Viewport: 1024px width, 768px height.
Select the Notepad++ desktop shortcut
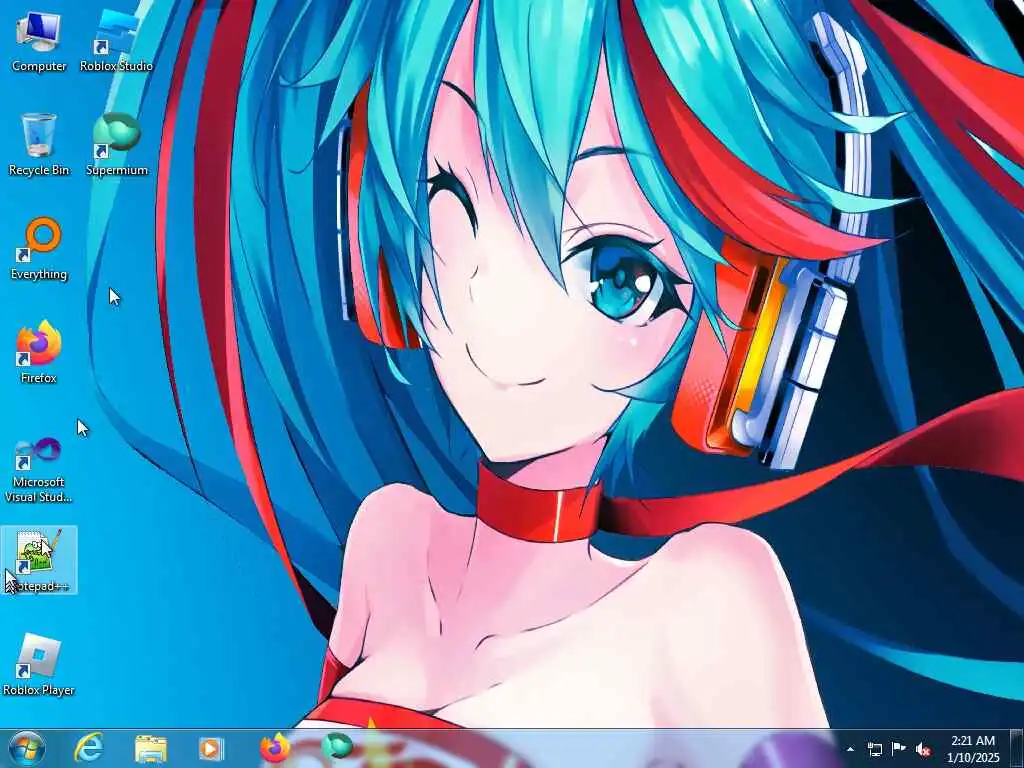click(39, 560)
